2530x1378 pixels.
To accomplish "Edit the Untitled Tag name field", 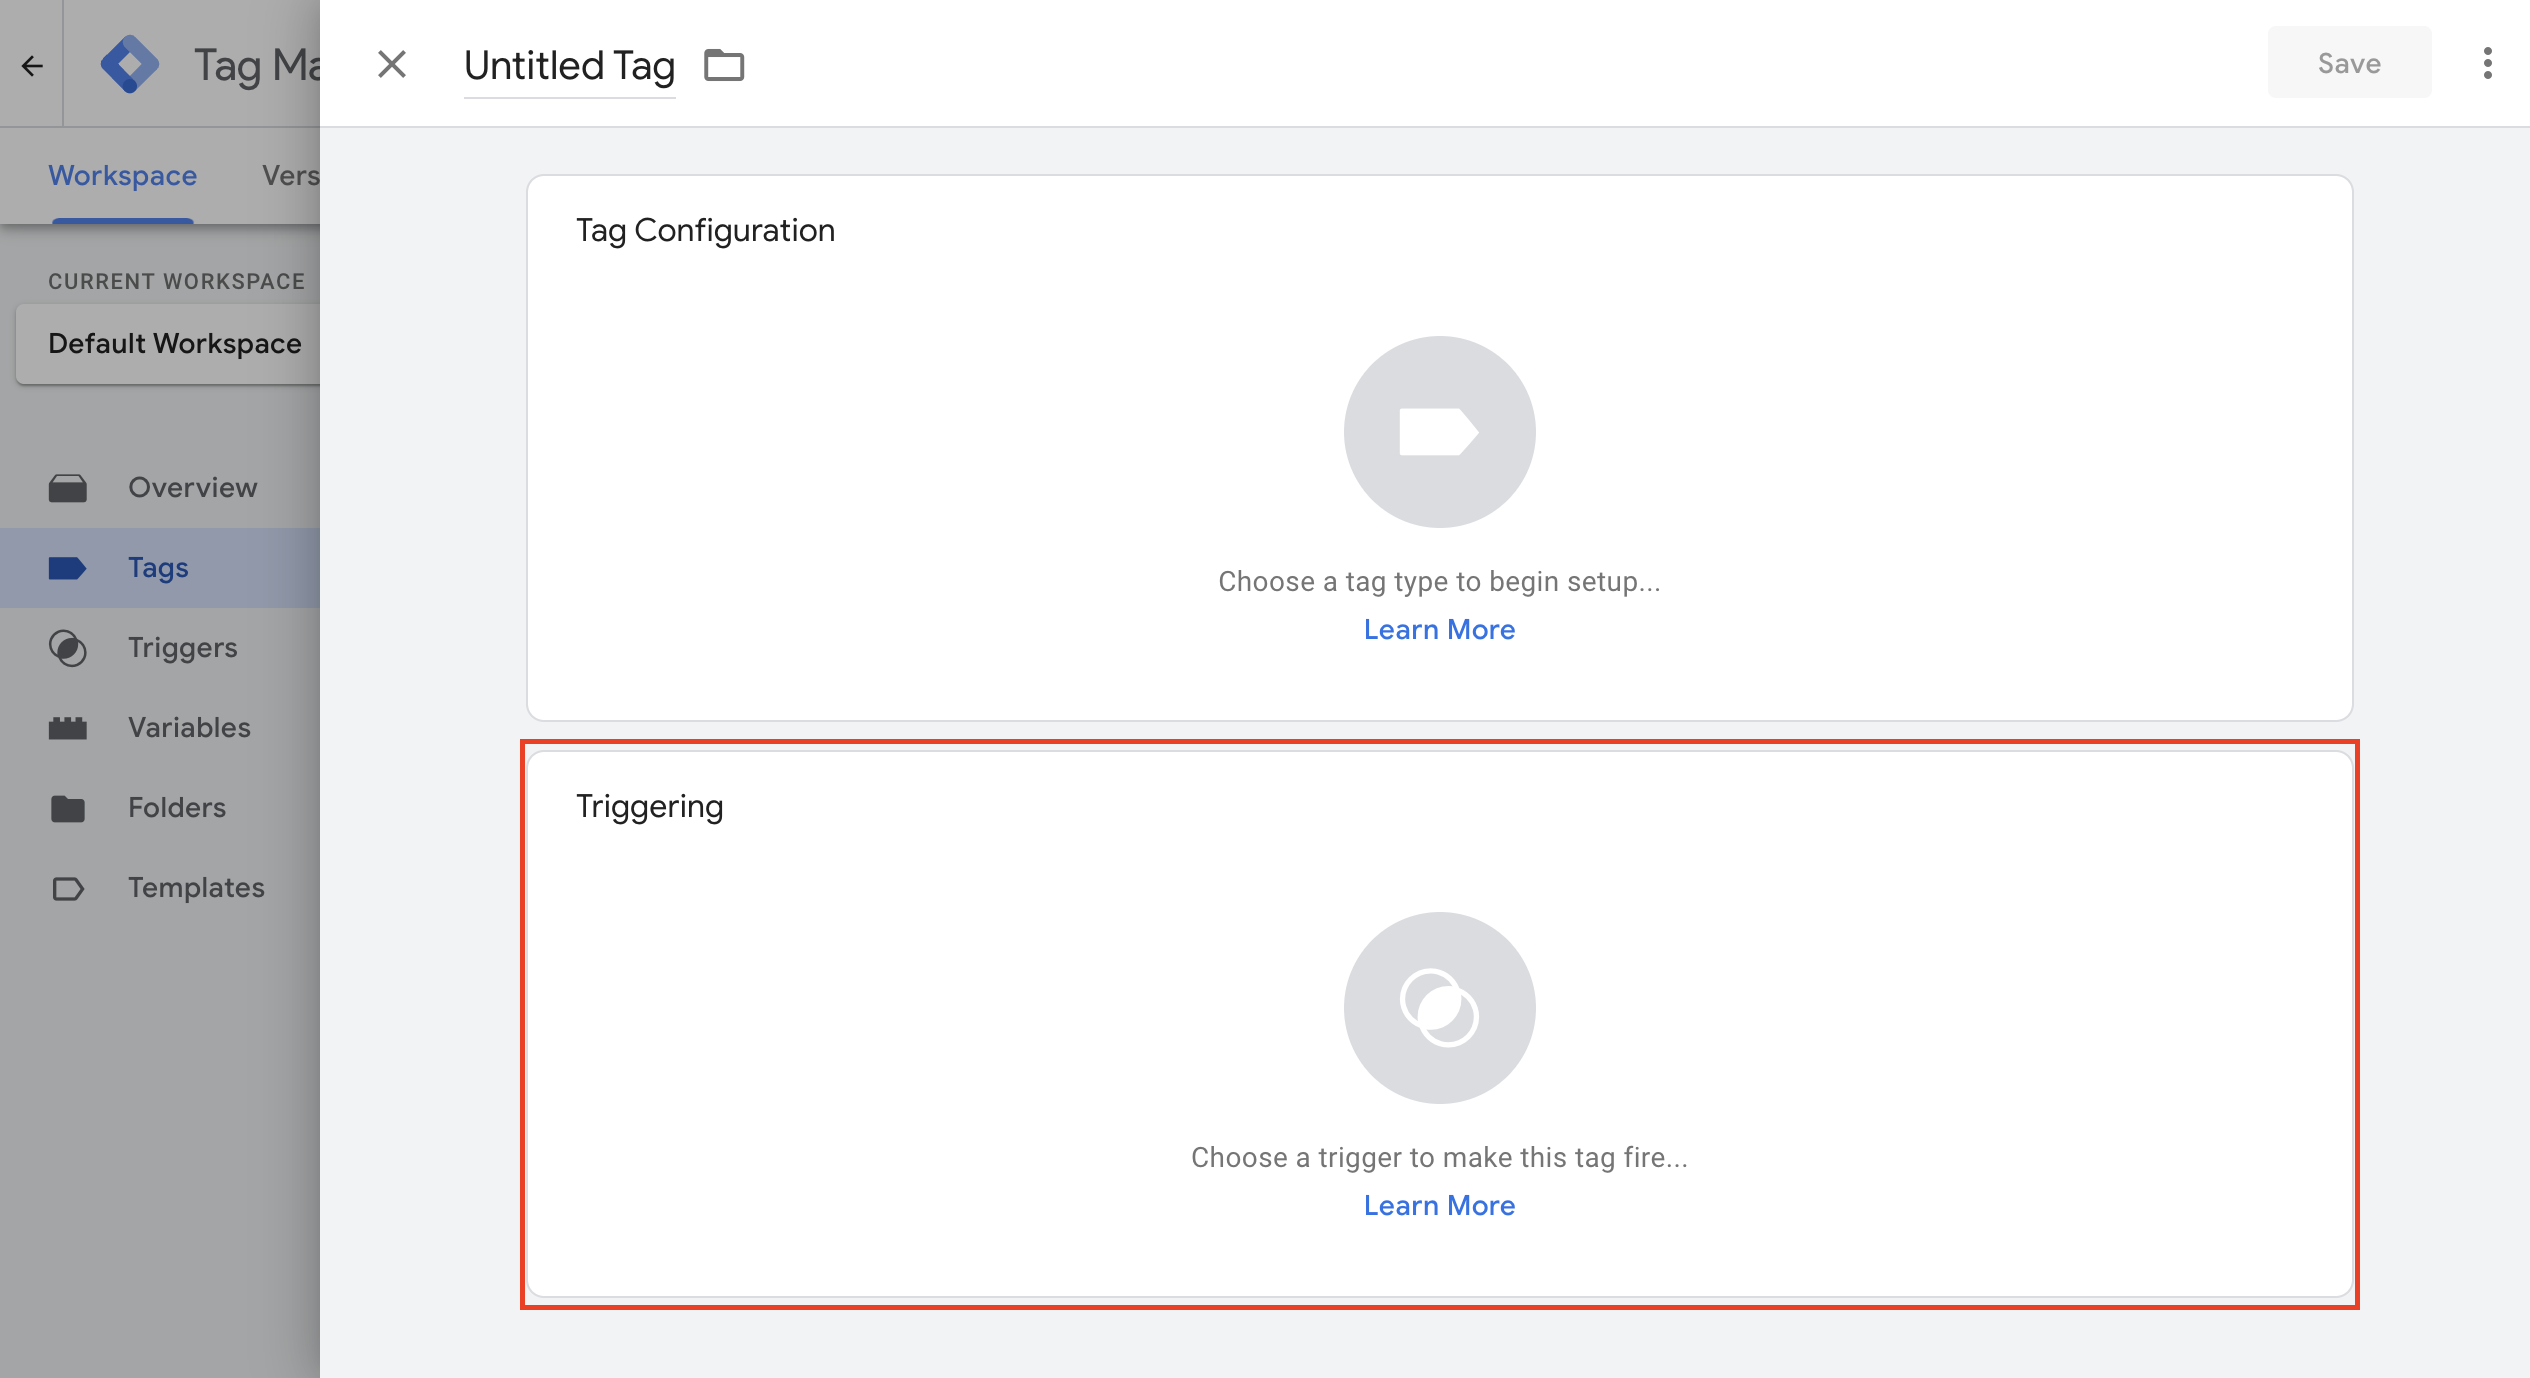I will pyautogui.click(x=570, y=66).
